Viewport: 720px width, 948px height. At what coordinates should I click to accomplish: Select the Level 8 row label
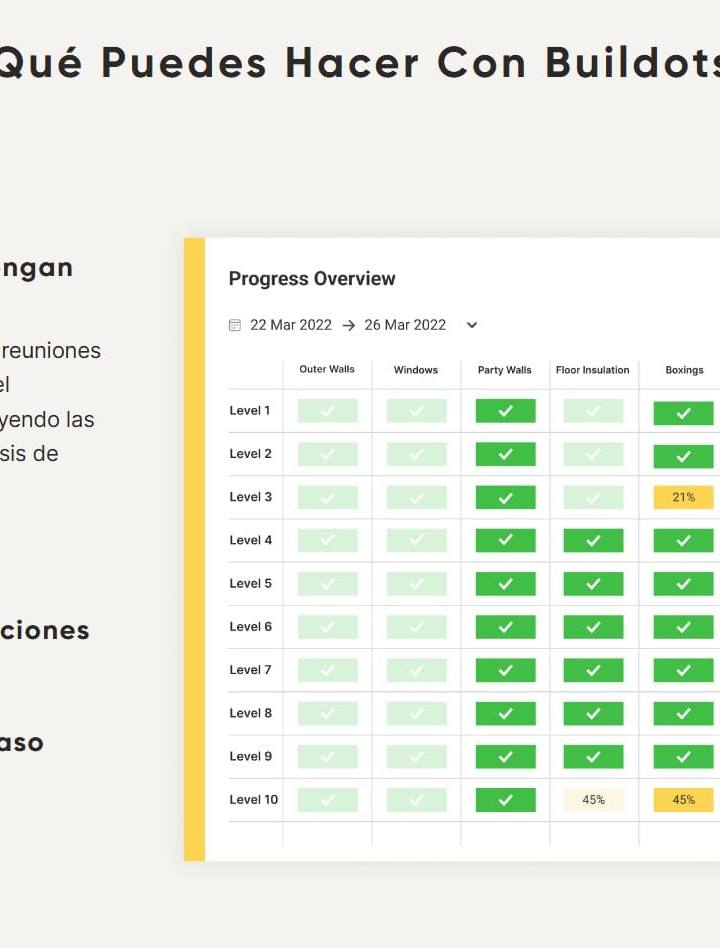[250, 713]
